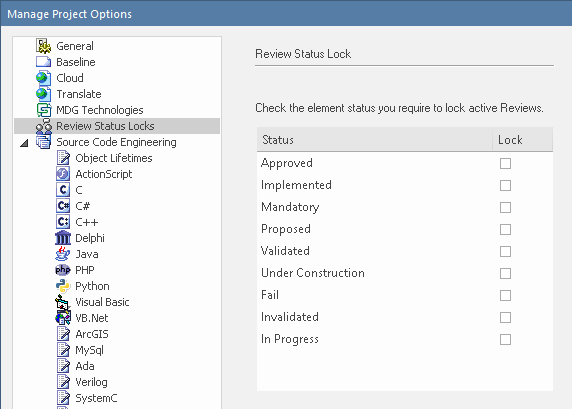Image resolution: width=572 pixels, height=409 pixels.
Task: Open the Cloud globe icon
Action: pos(44,78)
